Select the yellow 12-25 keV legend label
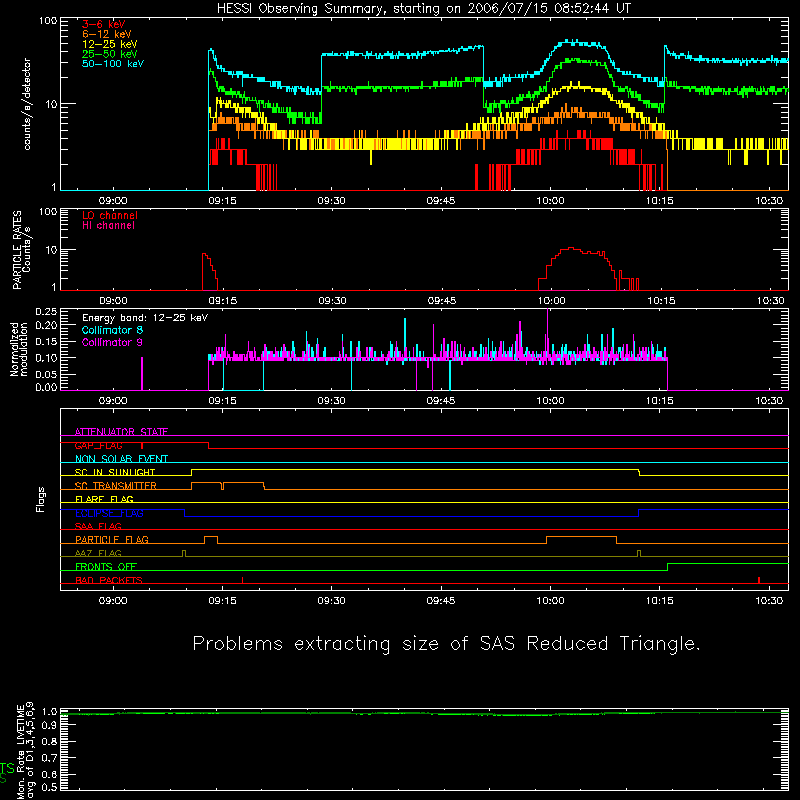The width and height of the screenshot is (800, 800). pos(109,44)
